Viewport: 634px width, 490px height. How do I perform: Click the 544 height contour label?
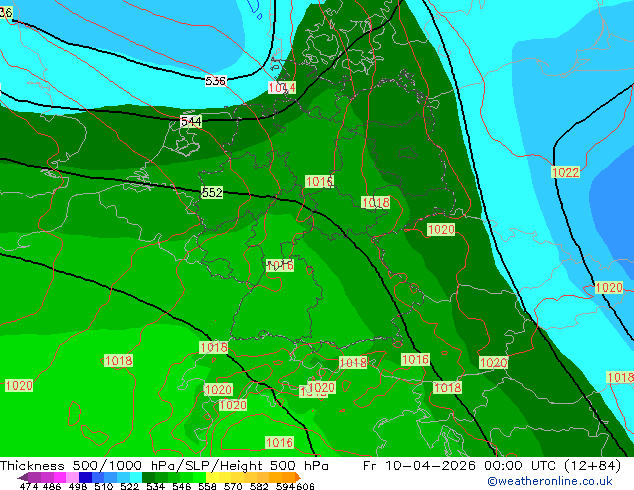click(x=191, y=121)
